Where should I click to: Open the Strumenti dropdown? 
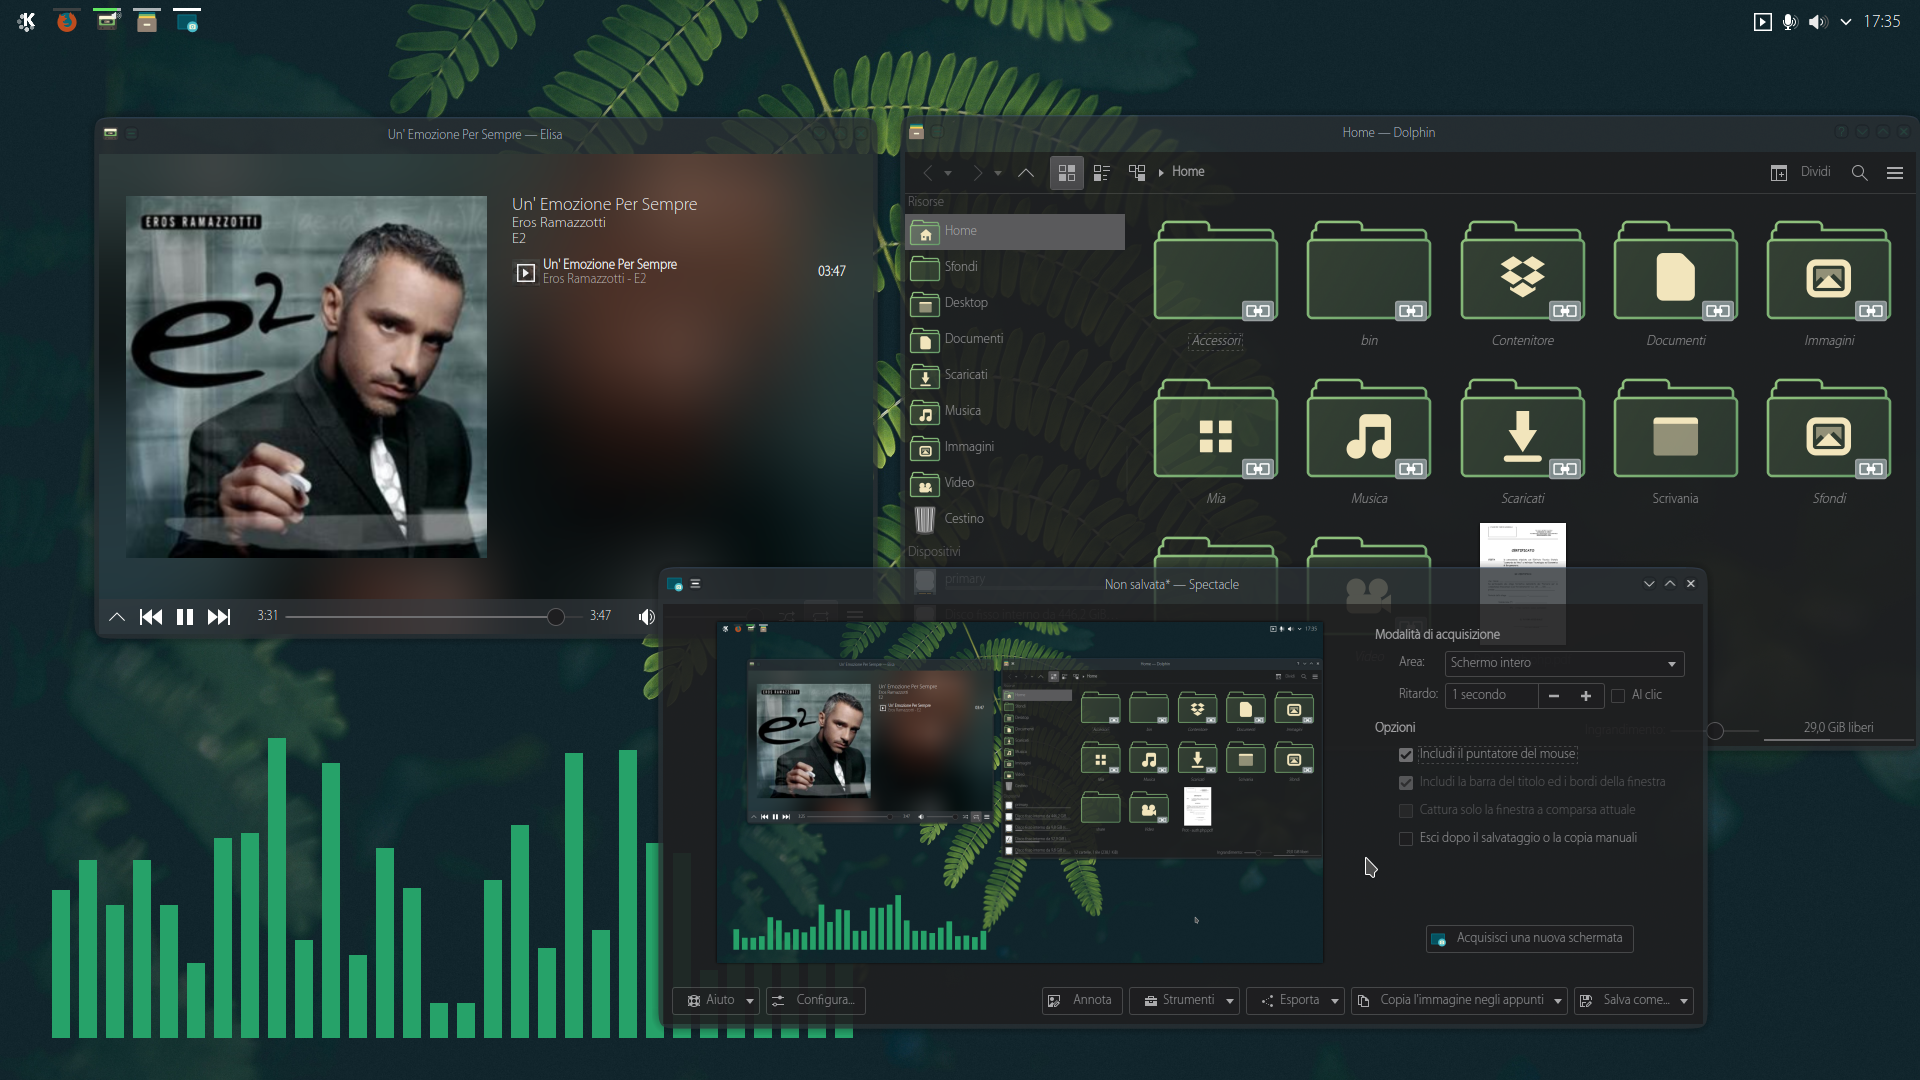tap(1185, 1001)
